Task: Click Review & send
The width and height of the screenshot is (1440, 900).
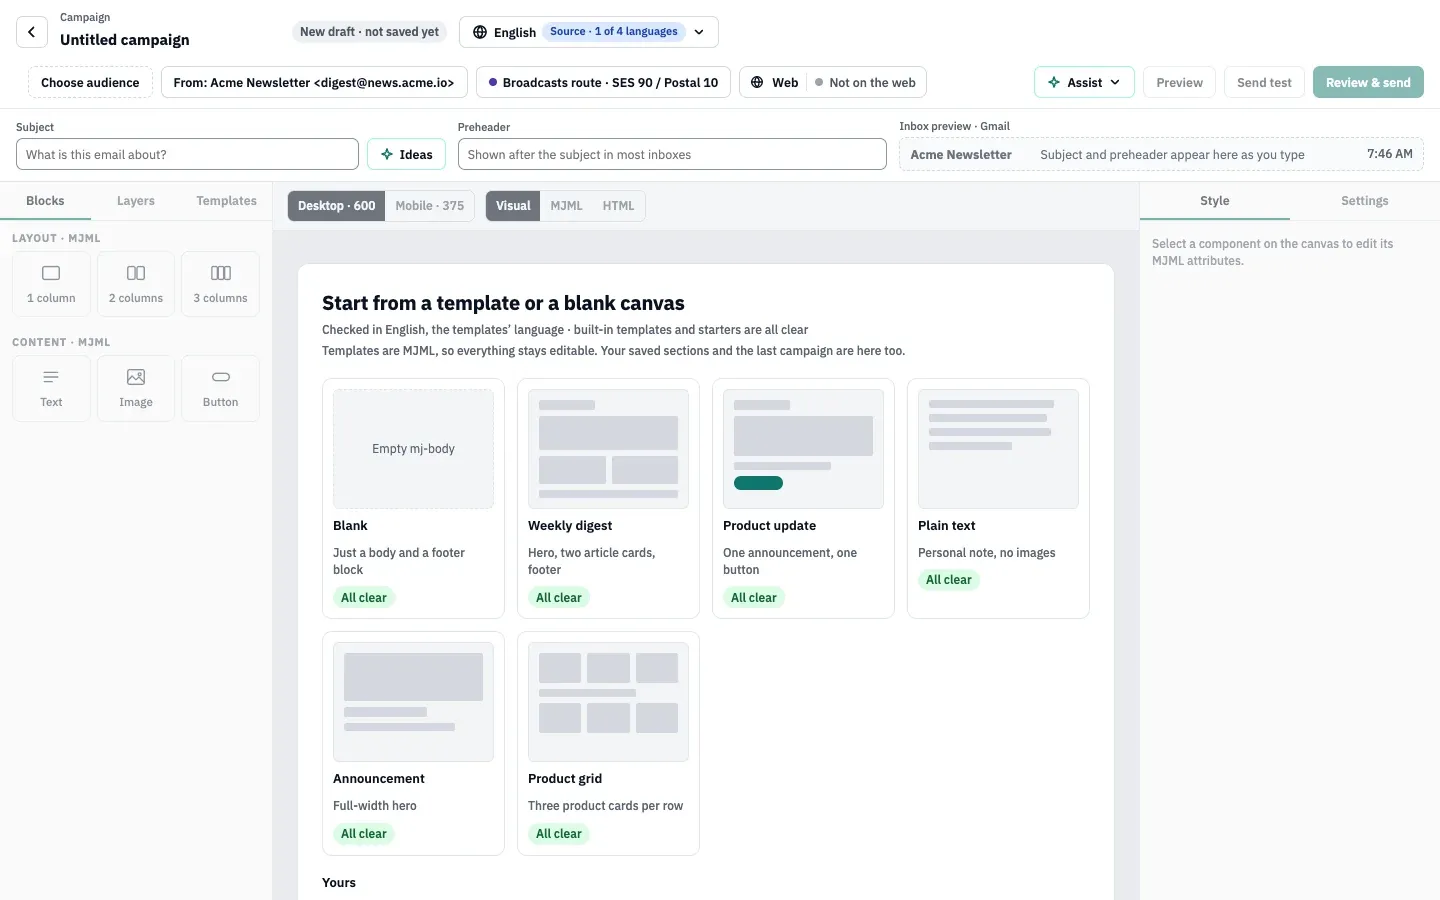Action: point(1368,82)
